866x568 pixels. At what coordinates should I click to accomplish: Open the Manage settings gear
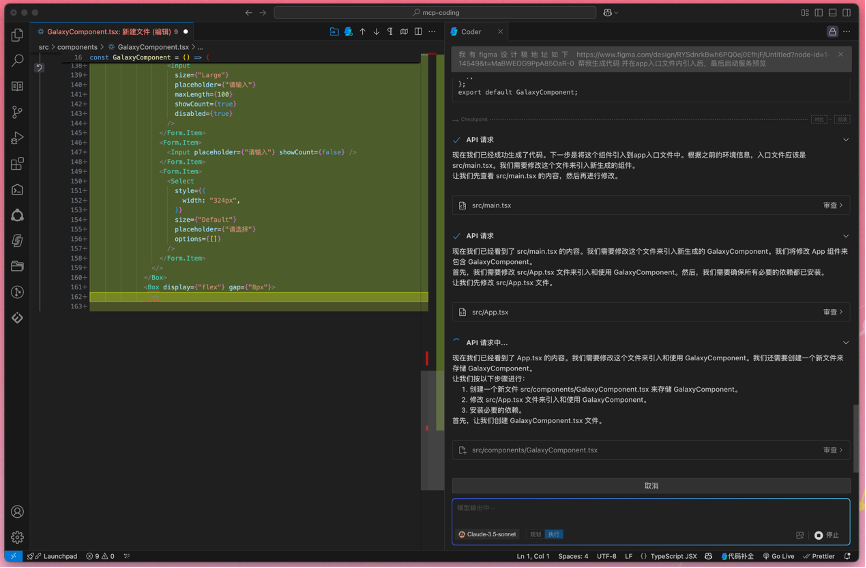(x=17, y=537)
